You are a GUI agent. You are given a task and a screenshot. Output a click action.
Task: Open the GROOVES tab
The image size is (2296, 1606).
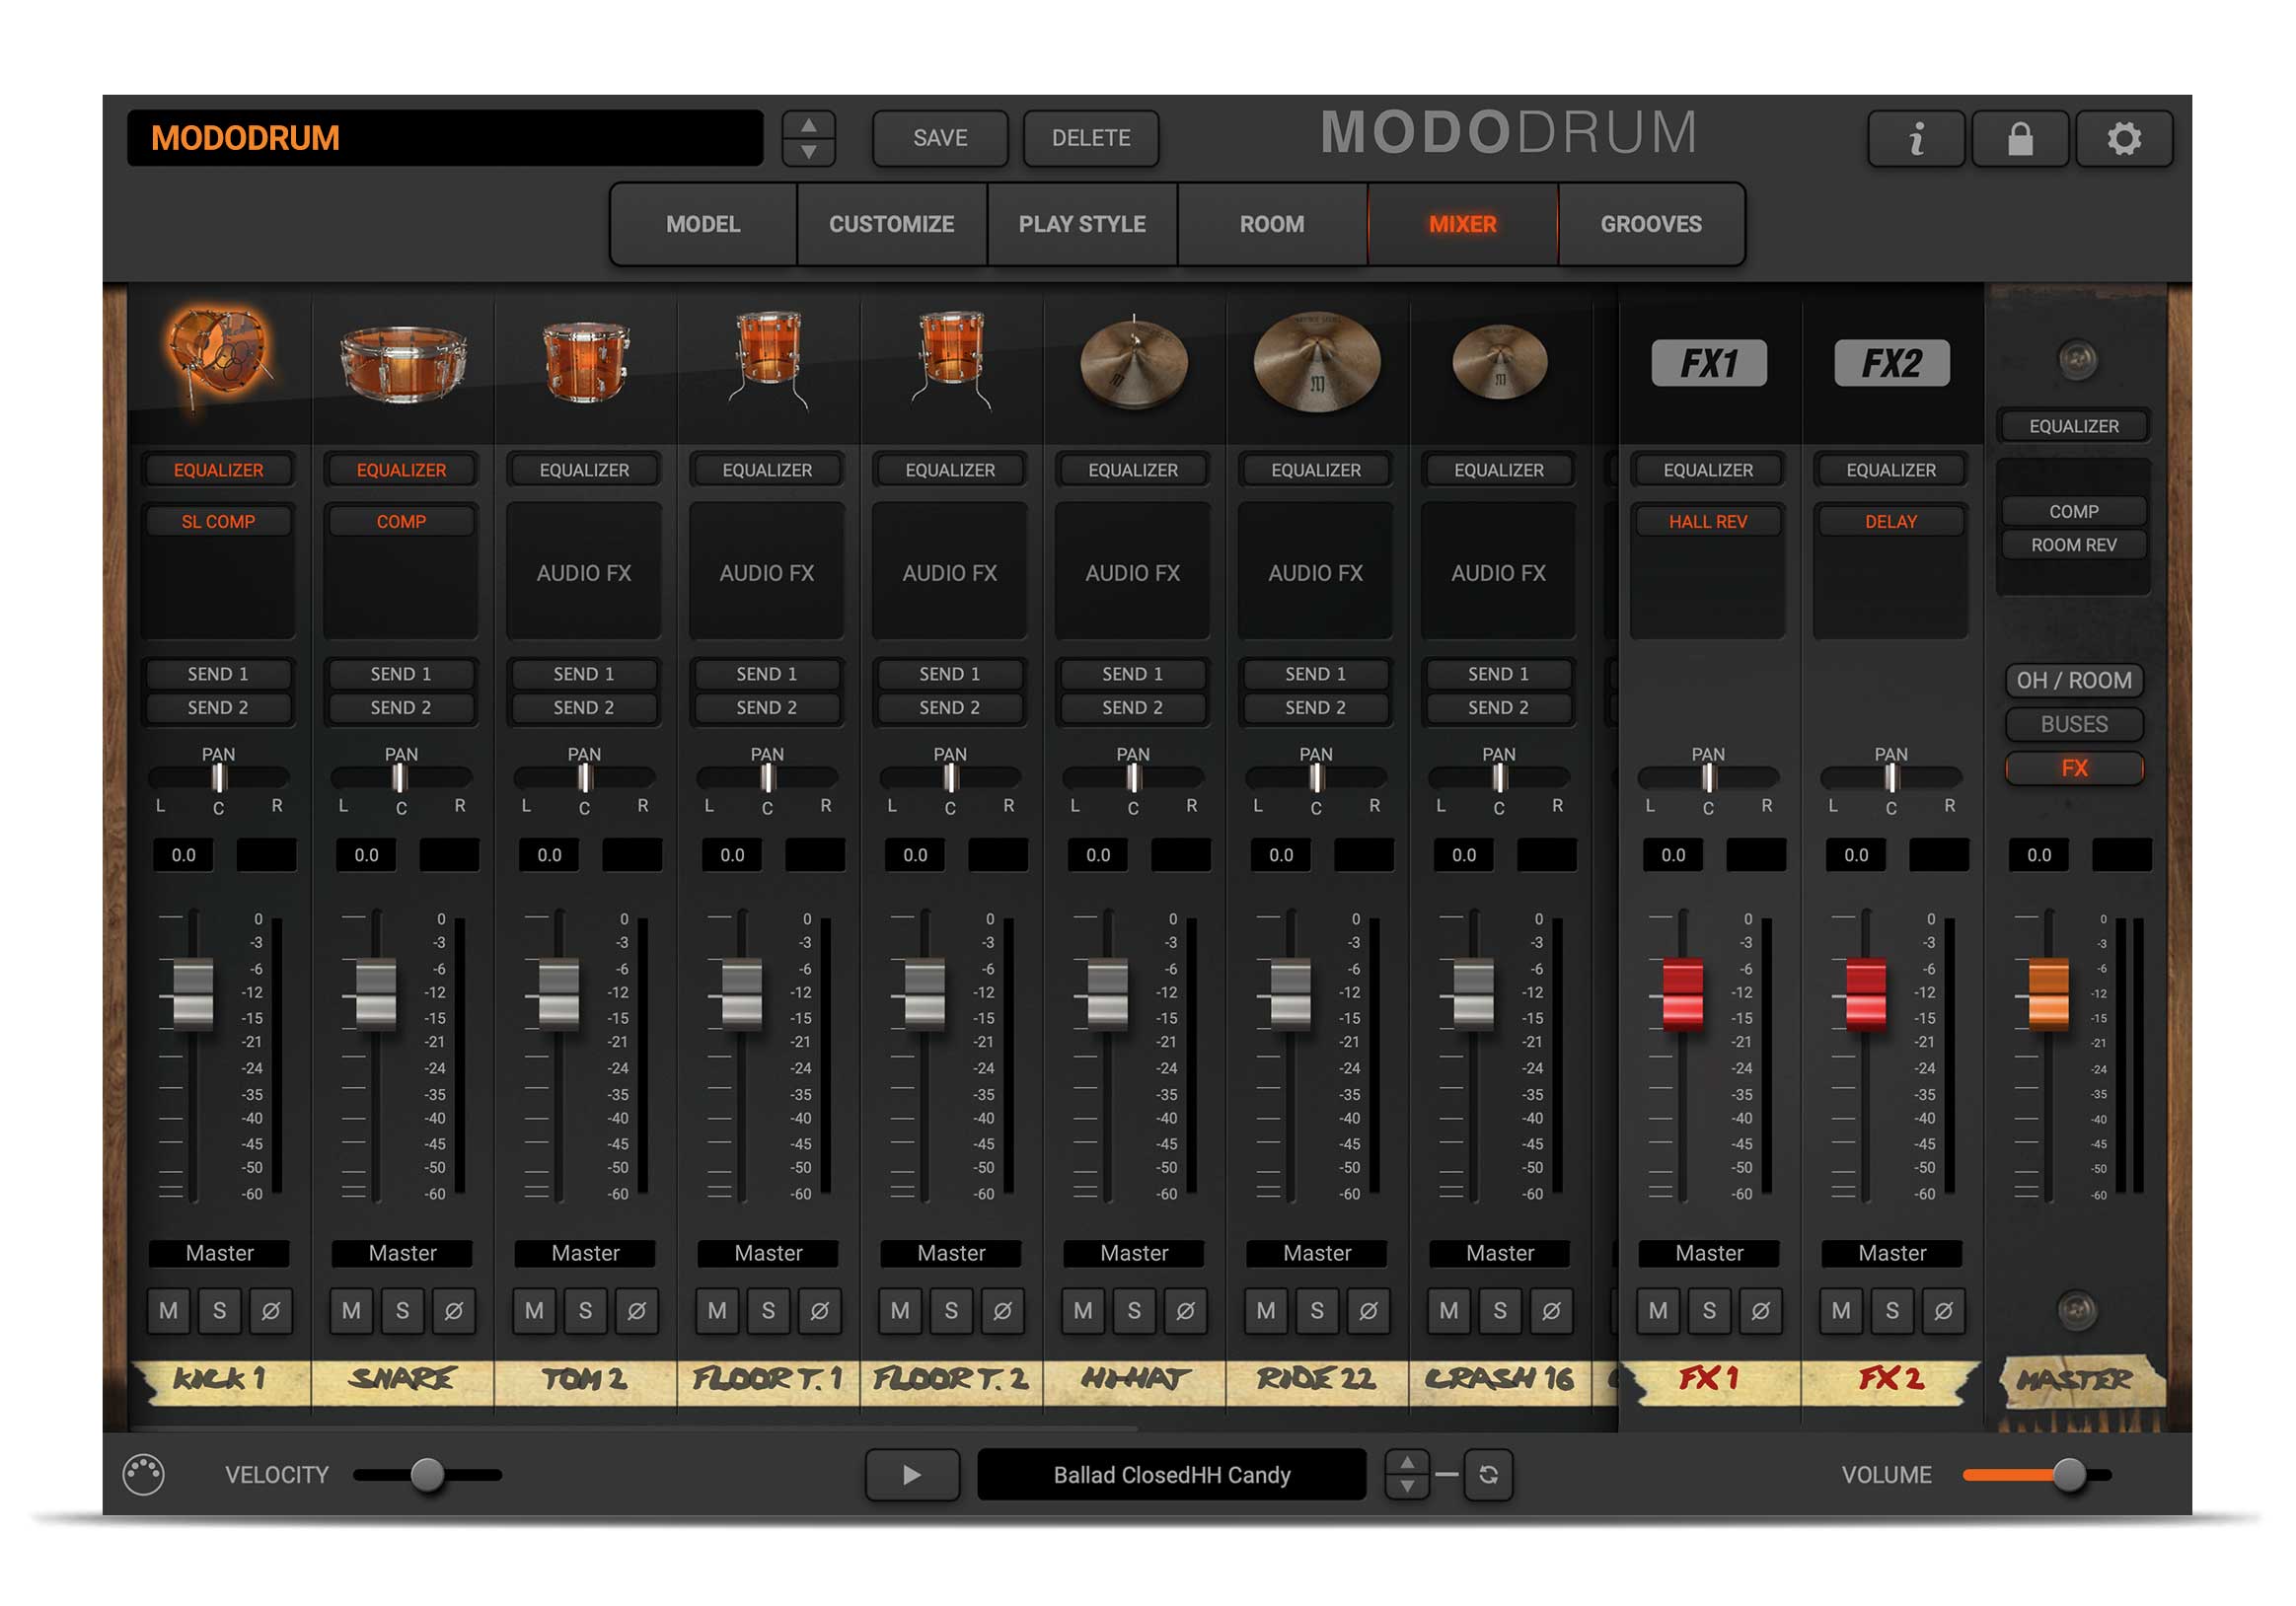(1650, 224)
